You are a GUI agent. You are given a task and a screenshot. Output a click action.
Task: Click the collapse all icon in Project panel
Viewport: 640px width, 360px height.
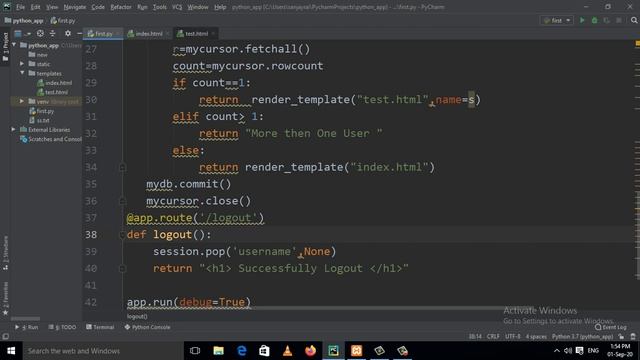(53, 33)
